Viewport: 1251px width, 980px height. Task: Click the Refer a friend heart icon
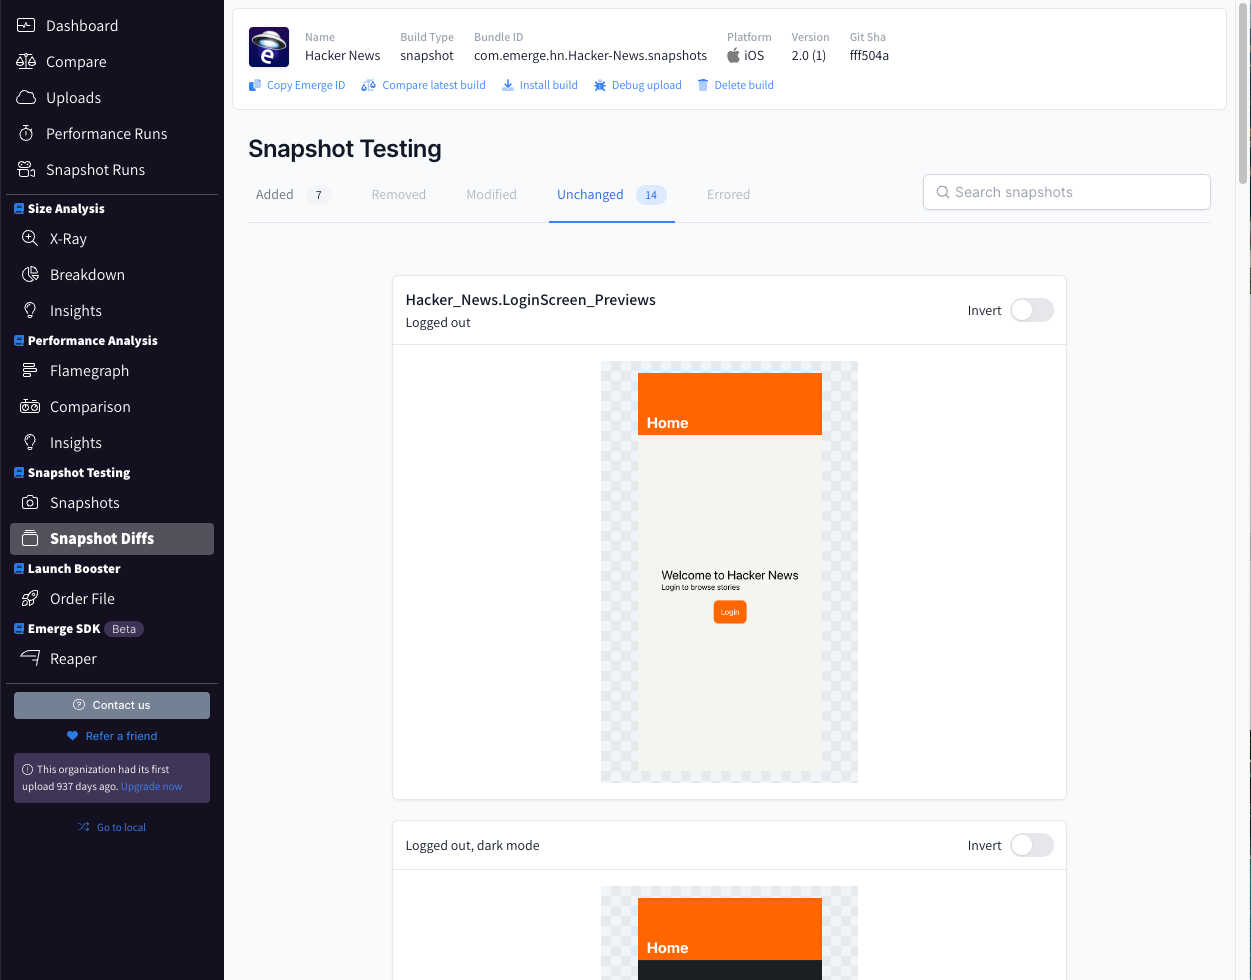click(72, 736)
